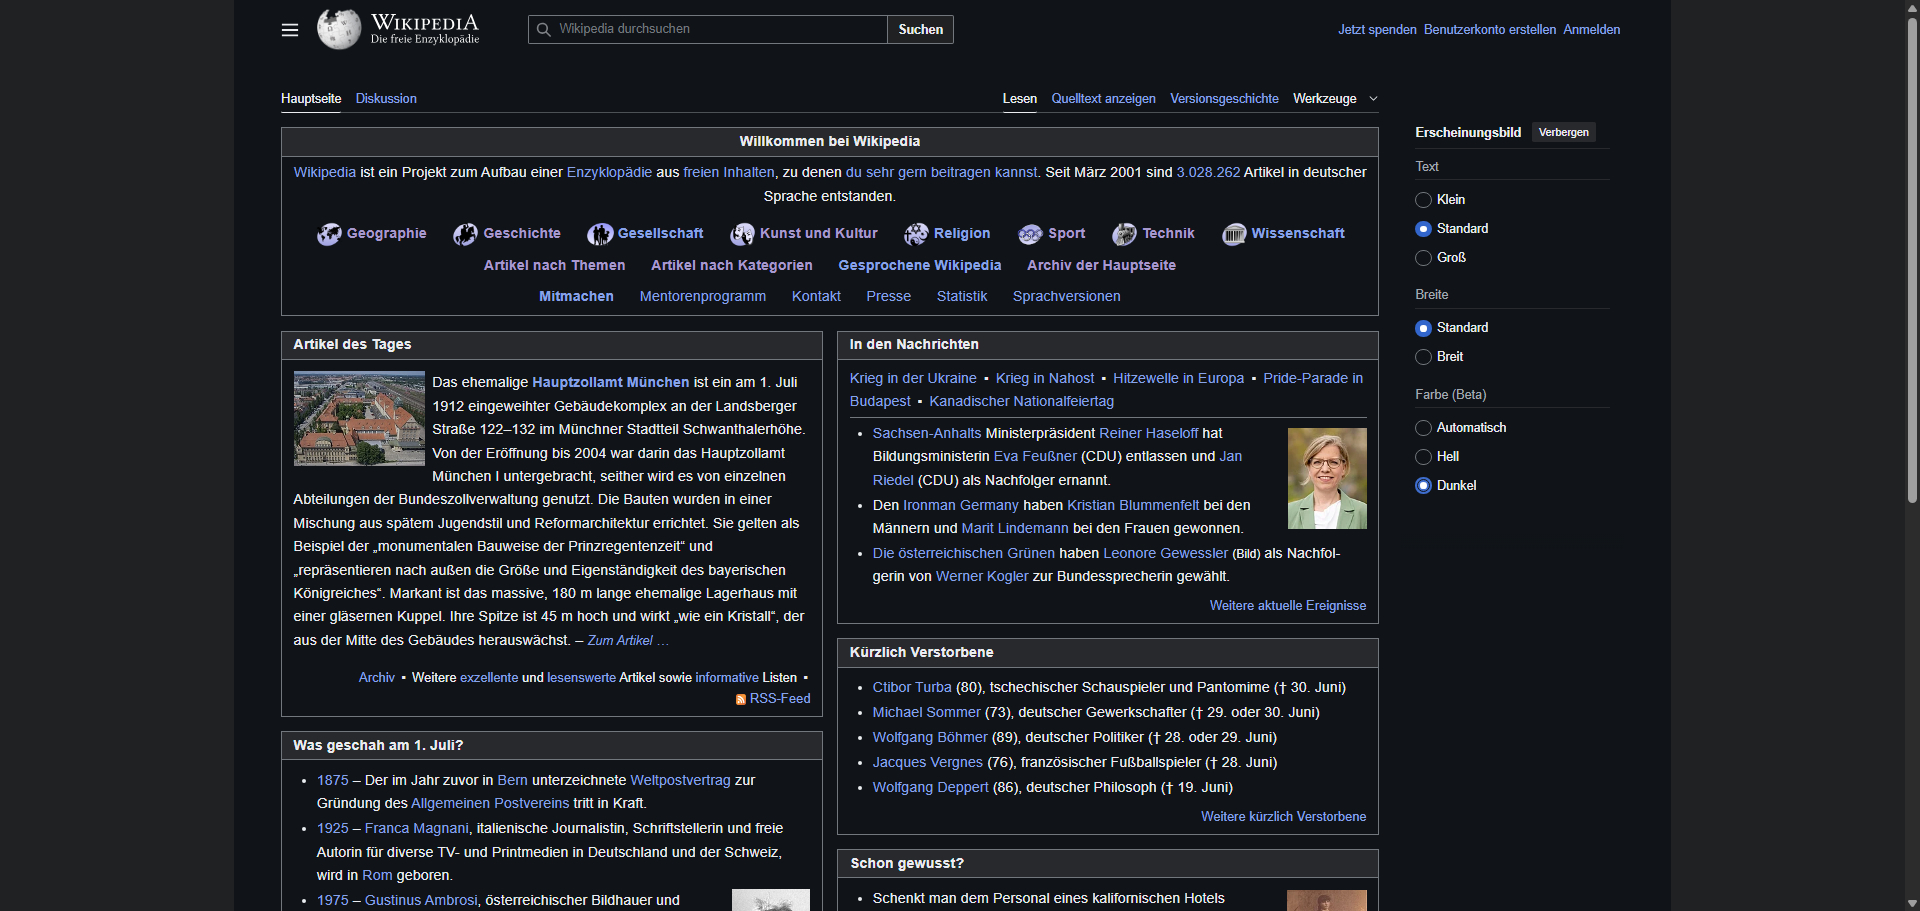Open the Hauptzollamt München article link

tap(610, 382)
